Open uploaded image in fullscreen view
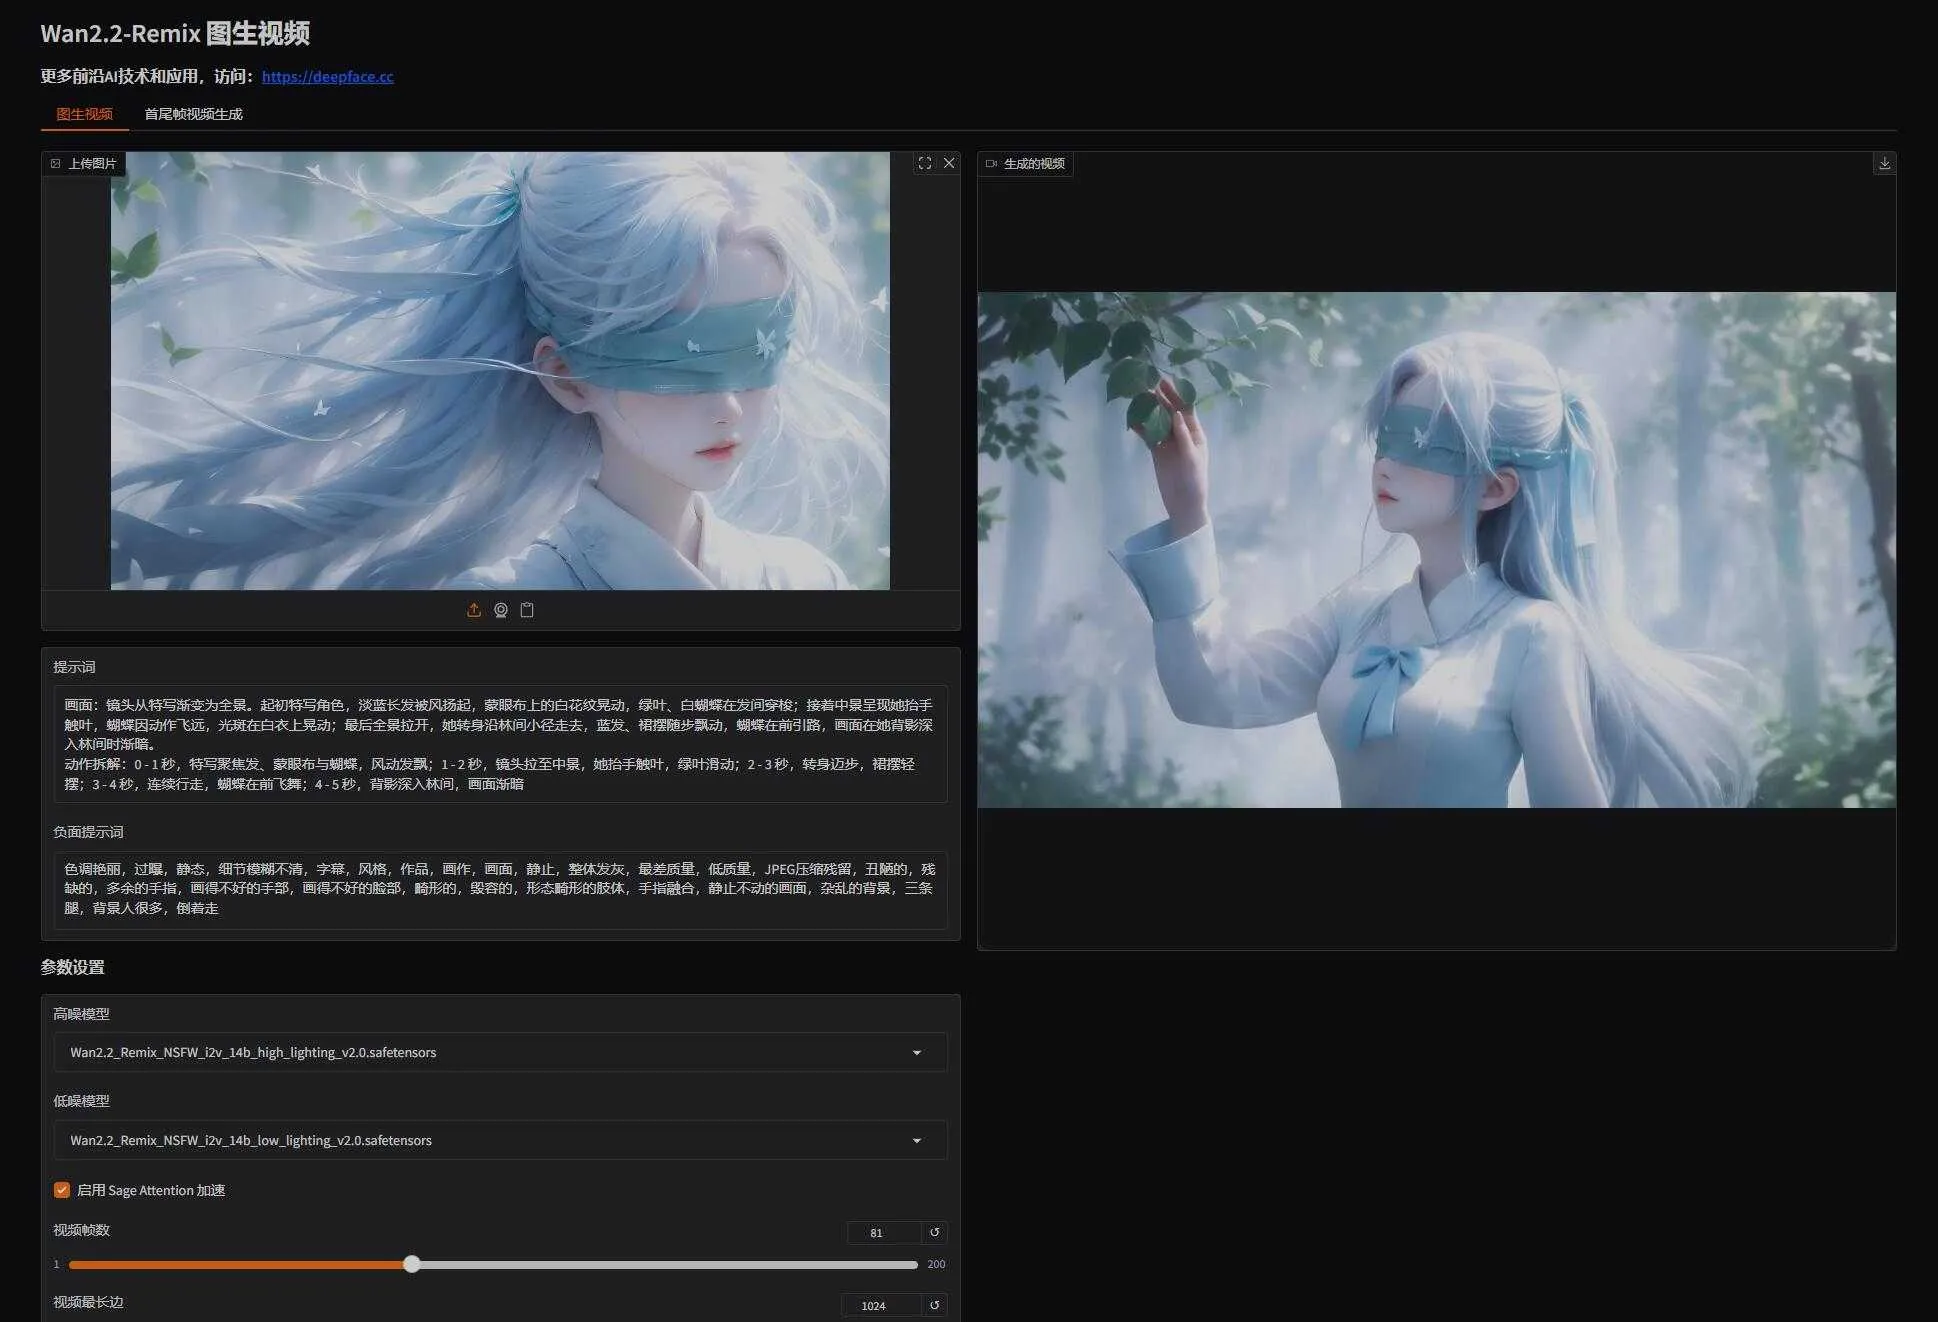1938x1322 pixels. pyautogui.click(x=924, y=163)
